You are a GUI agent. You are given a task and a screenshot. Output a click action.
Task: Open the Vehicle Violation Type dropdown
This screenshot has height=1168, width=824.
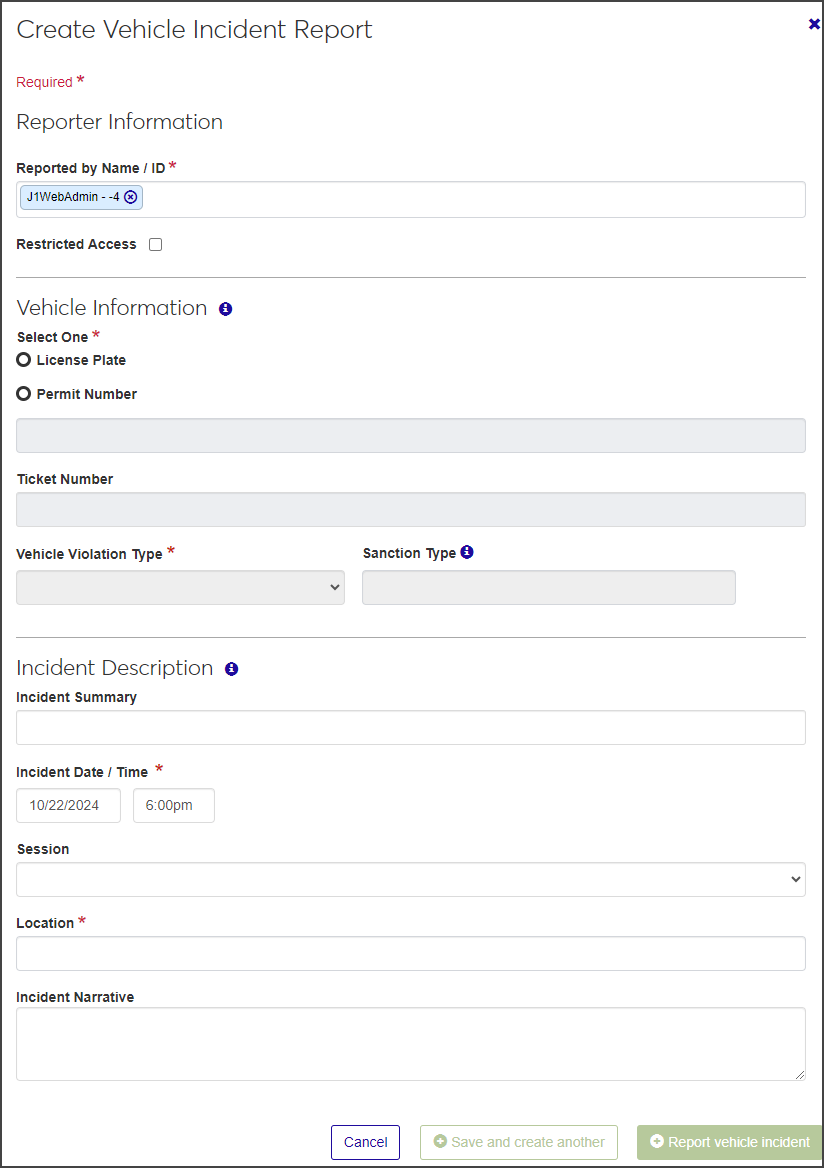(x=180, y=588)
